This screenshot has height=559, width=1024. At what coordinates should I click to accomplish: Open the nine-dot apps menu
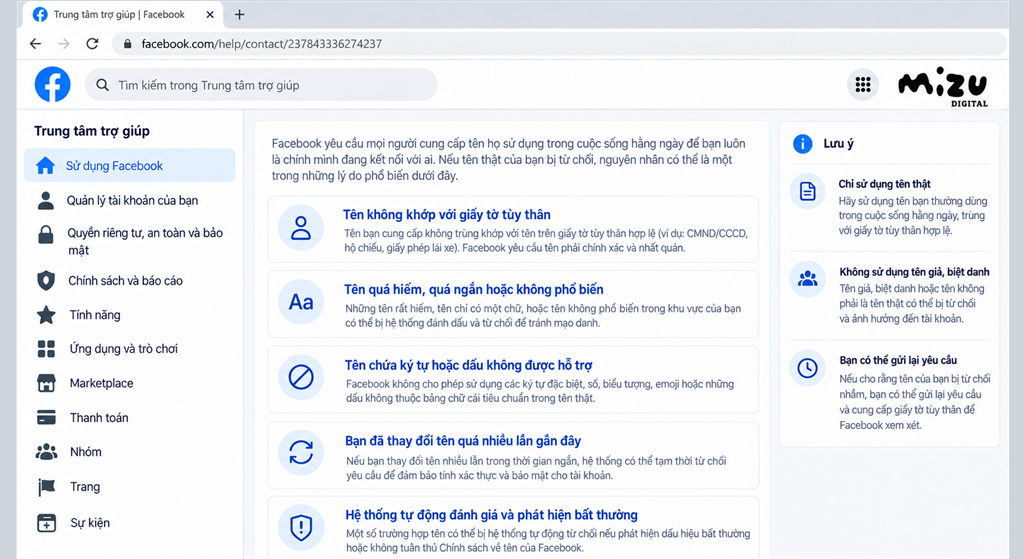tap(863, 84)
